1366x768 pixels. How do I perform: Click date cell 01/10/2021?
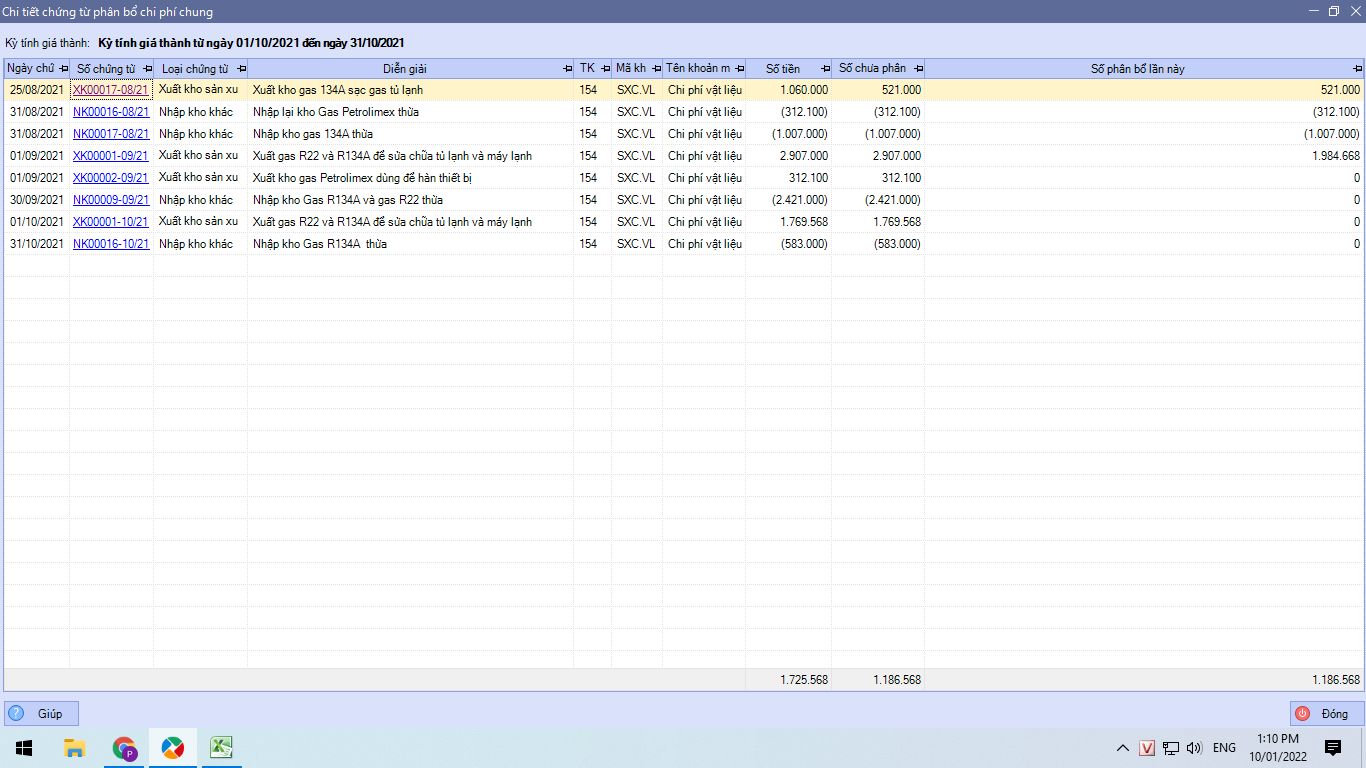(37, 222)
